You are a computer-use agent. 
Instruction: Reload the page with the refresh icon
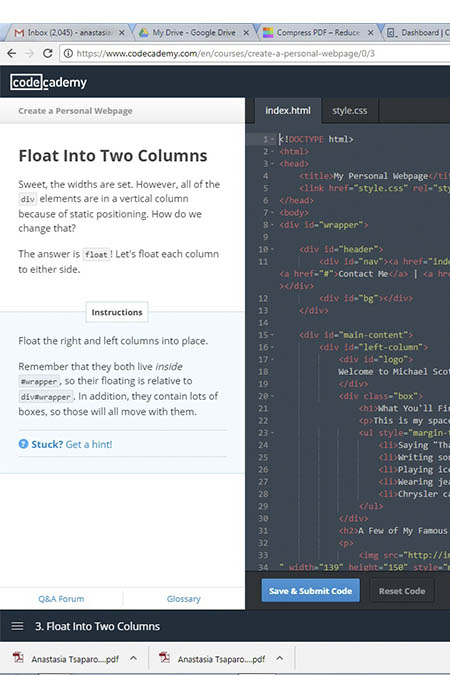(48, 53)
